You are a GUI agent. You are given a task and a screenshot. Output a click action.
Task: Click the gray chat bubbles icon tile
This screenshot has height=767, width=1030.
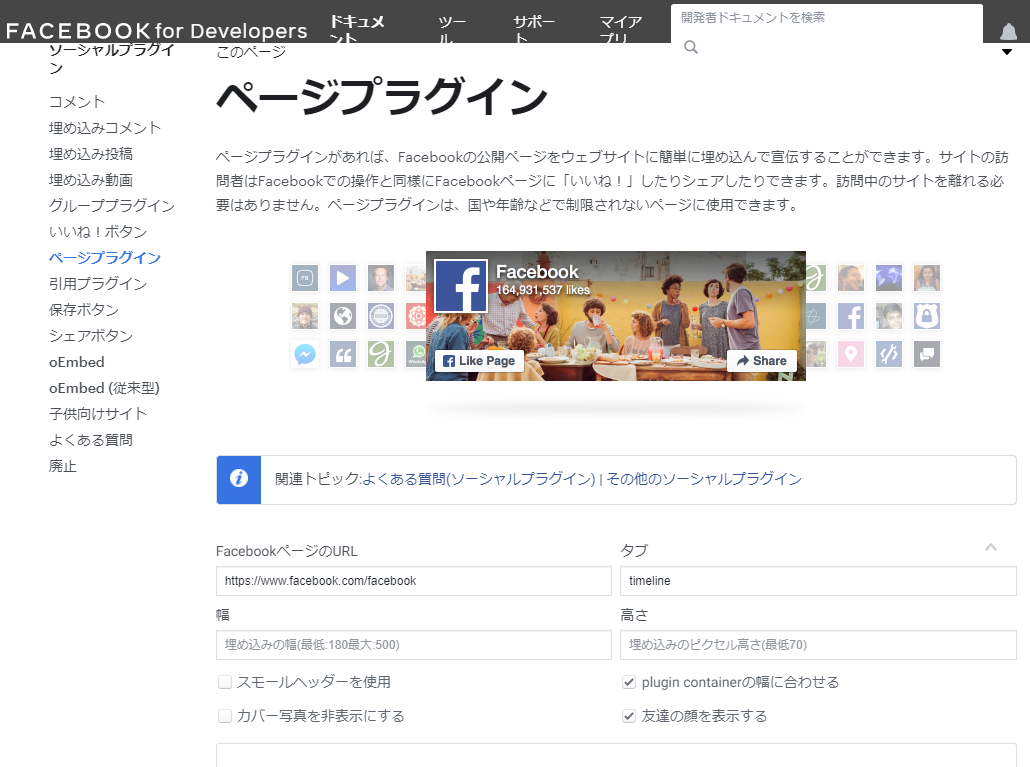(927, 354)
